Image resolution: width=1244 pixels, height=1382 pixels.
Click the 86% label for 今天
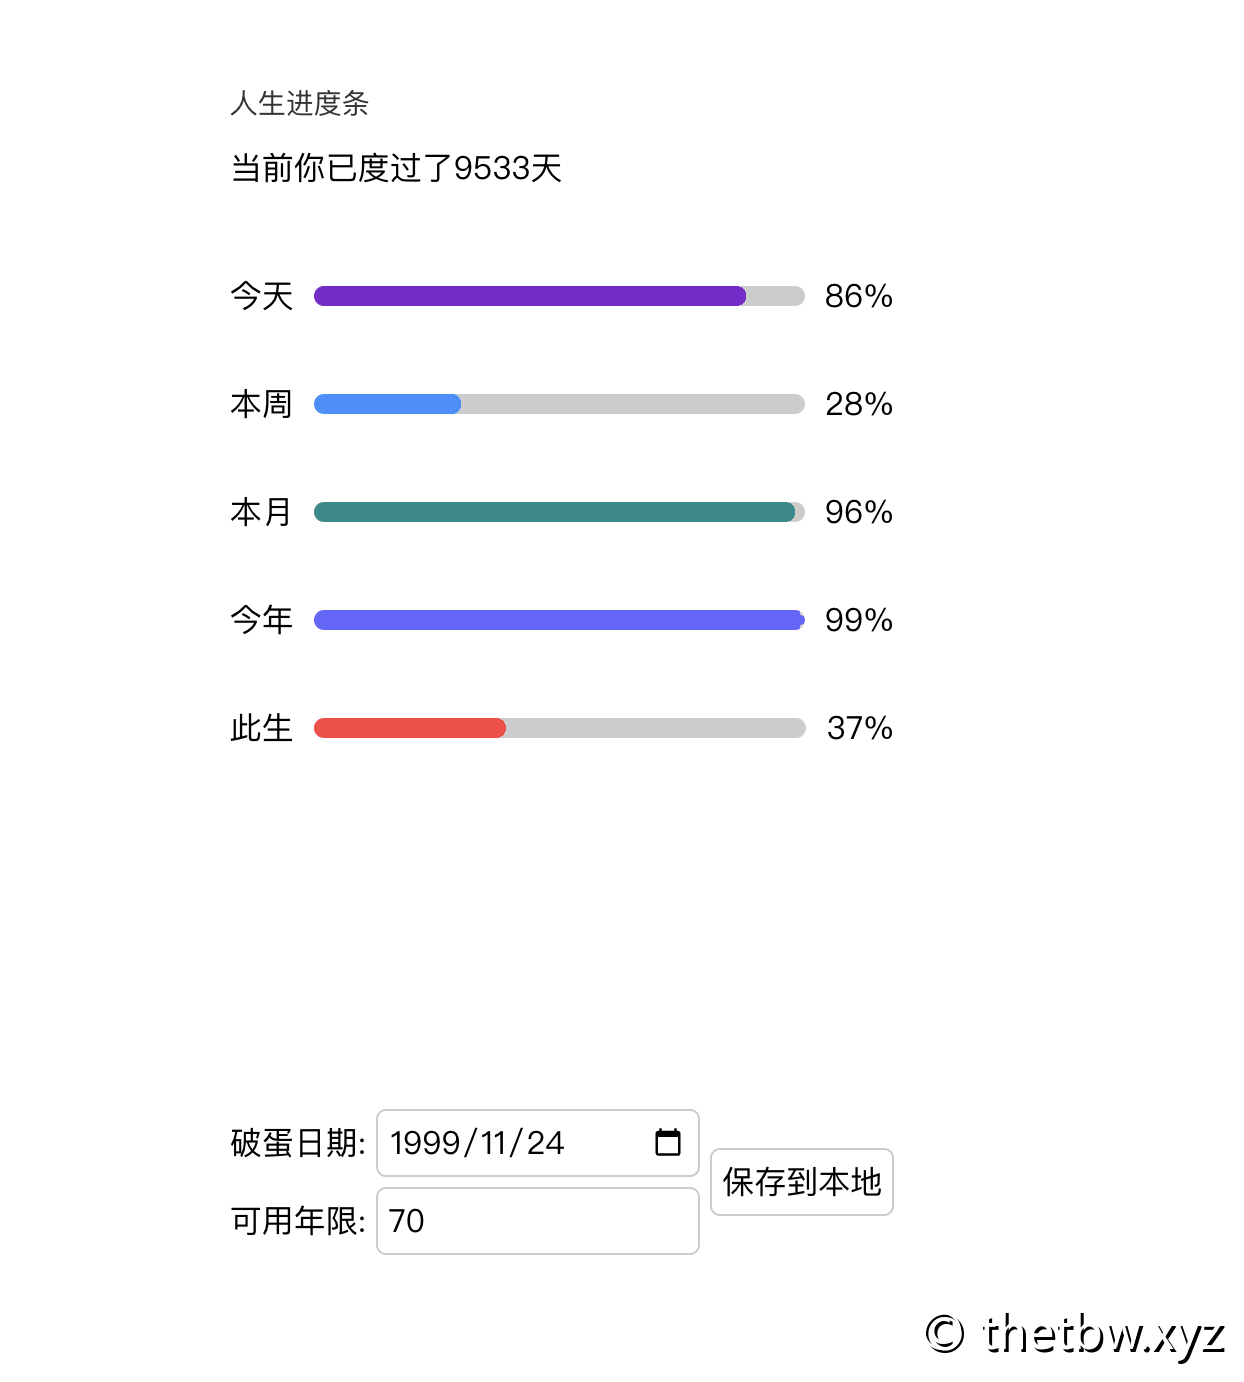click(x=858, y=296)
